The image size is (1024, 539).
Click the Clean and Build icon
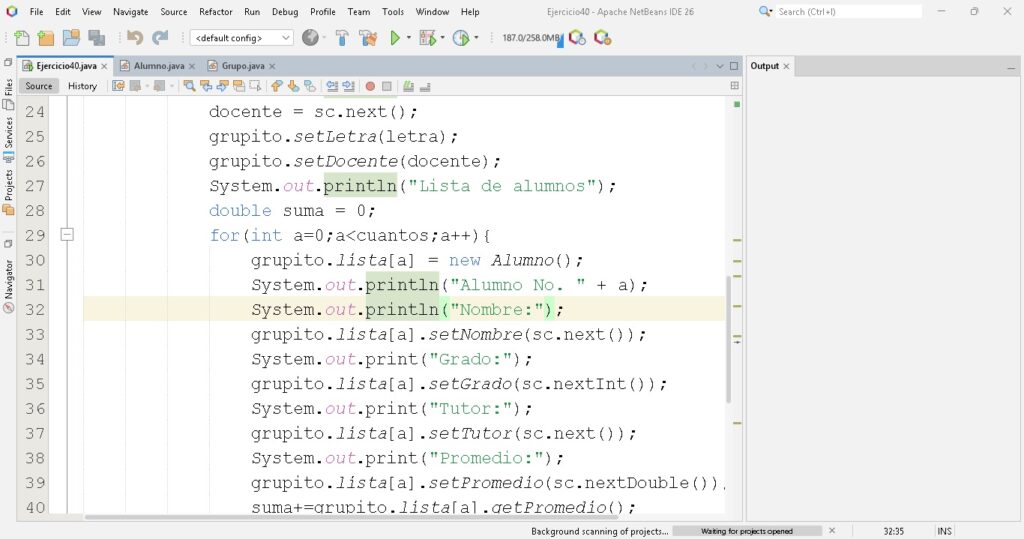368,38
